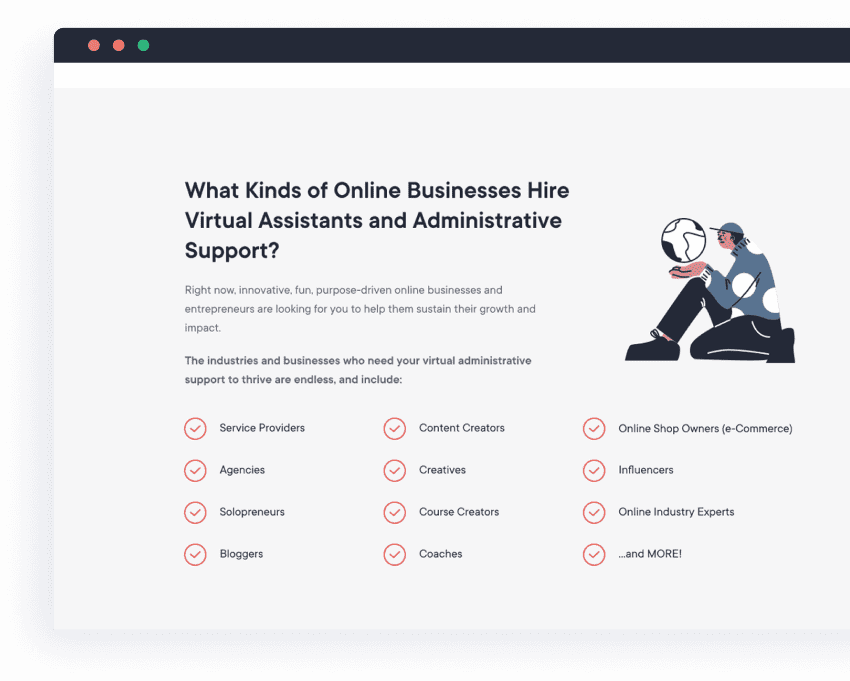Select the 'Course Creators' text
The width and height of the screenshot is (850, 681).
click(x=459, y=512)
